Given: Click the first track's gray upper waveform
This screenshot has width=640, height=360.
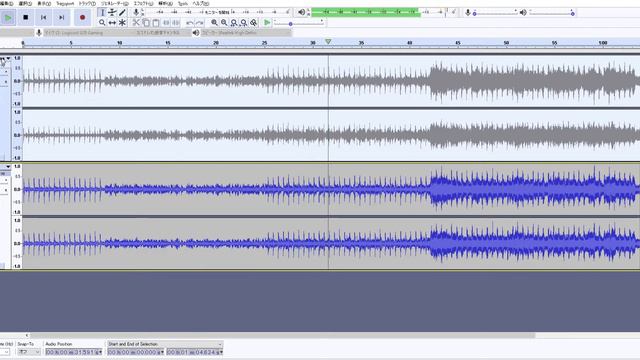Looking at the screenshot, I should point(331,81).
